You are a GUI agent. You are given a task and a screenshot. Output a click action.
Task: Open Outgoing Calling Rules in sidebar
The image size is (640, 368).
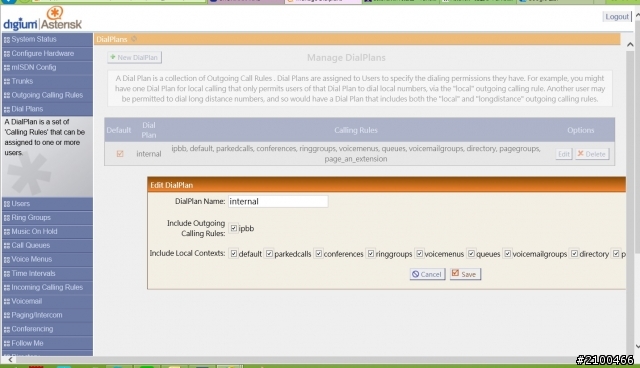click(47, 95)
